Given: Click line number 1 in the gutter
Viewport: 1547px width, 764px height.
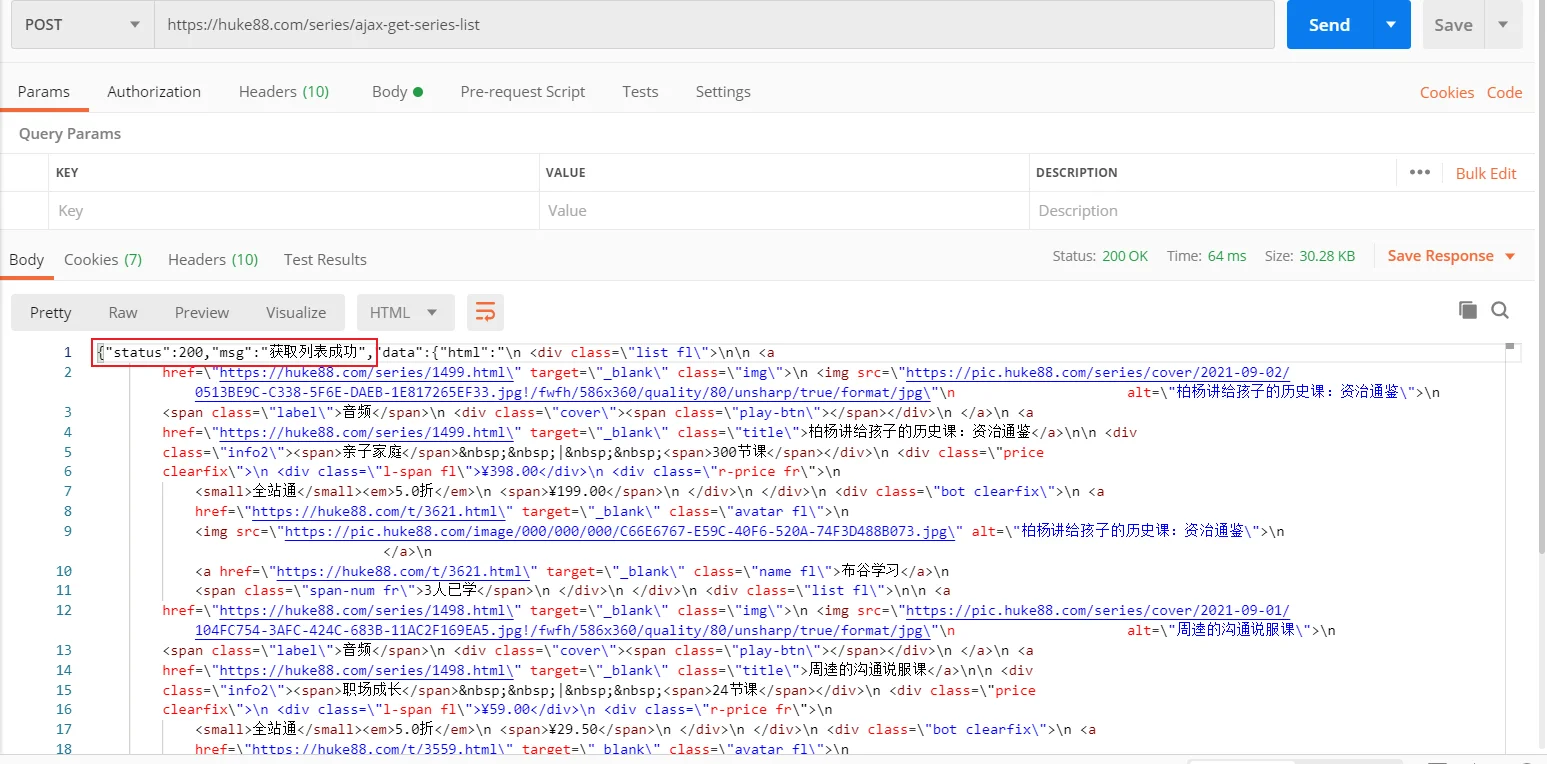Looking at the screenshot, I should 68,353.
